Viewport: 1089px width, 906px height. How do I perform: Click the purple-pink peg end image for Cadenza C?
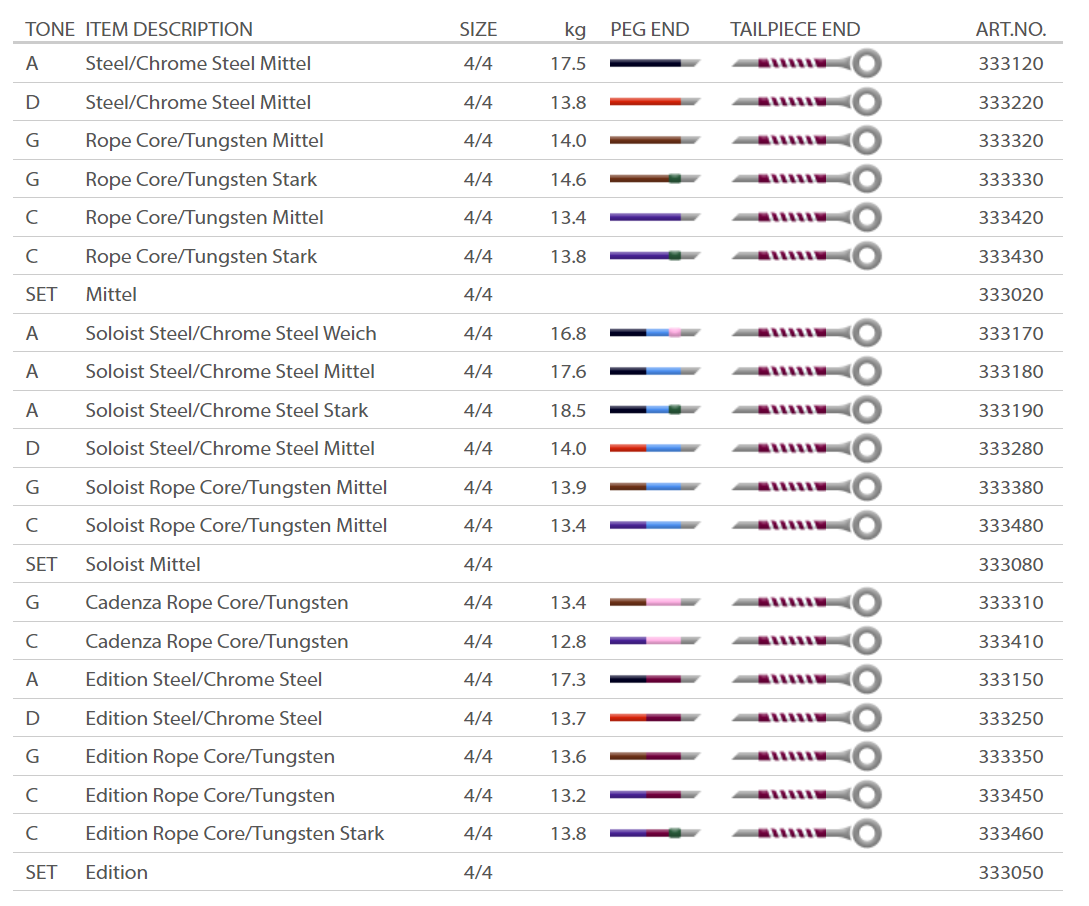(654, 641)
